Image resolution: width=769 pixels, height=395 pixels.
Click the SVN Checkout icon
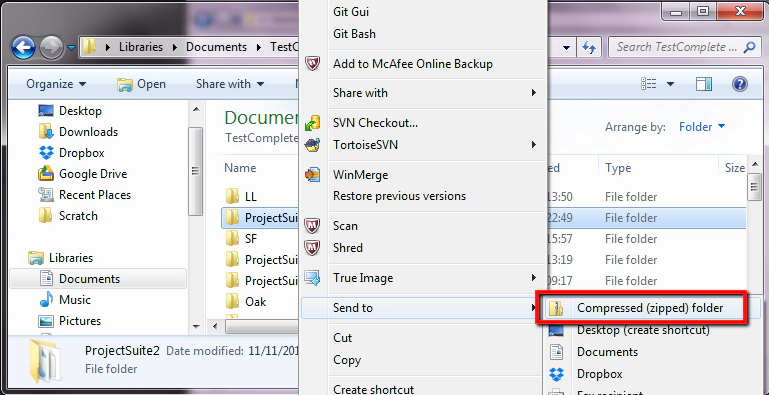pyautogui.click(x=312, y=123)
